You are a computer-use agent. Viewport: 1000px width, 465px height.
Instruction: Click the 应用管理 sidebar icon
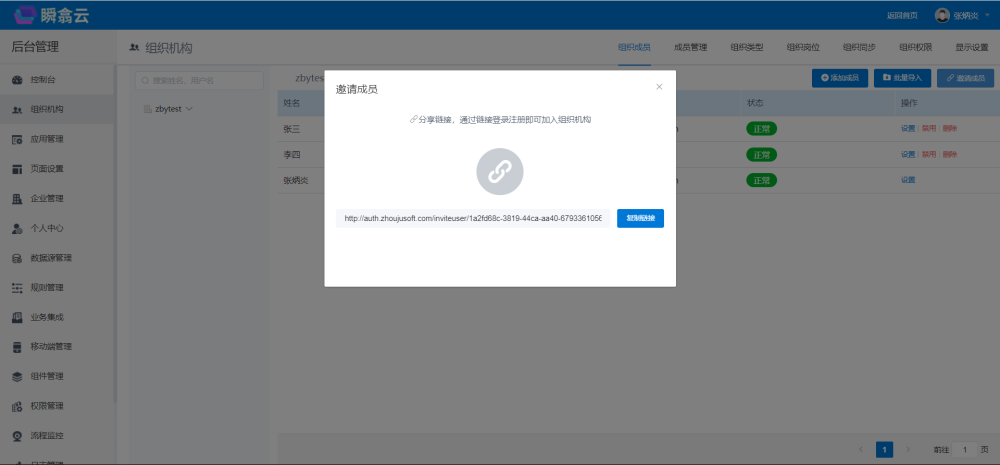pos(17,139)
